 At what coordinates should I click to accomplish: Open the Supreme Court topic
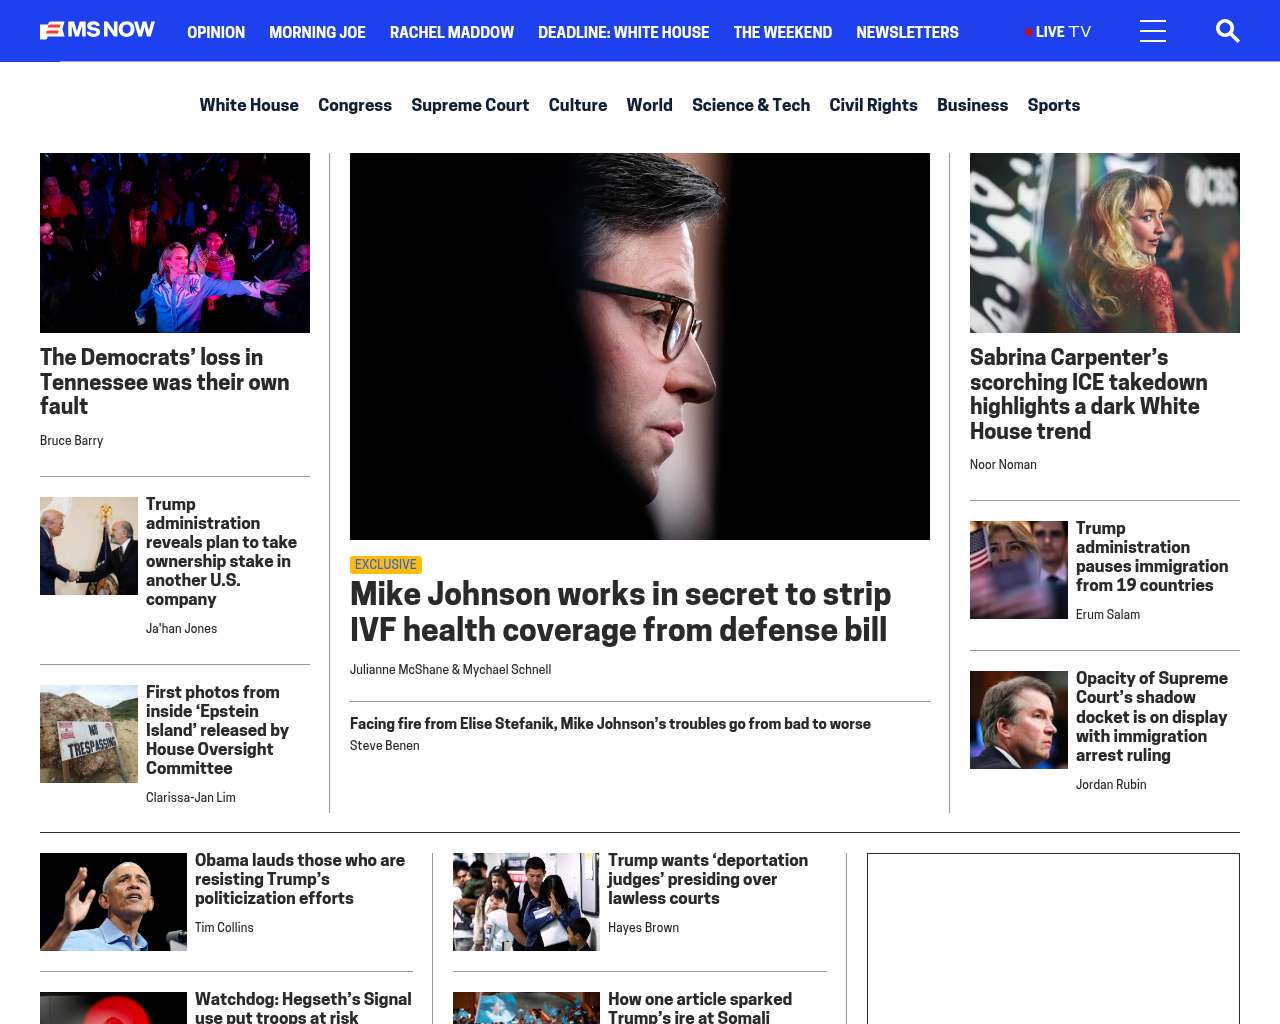[470, 105]
